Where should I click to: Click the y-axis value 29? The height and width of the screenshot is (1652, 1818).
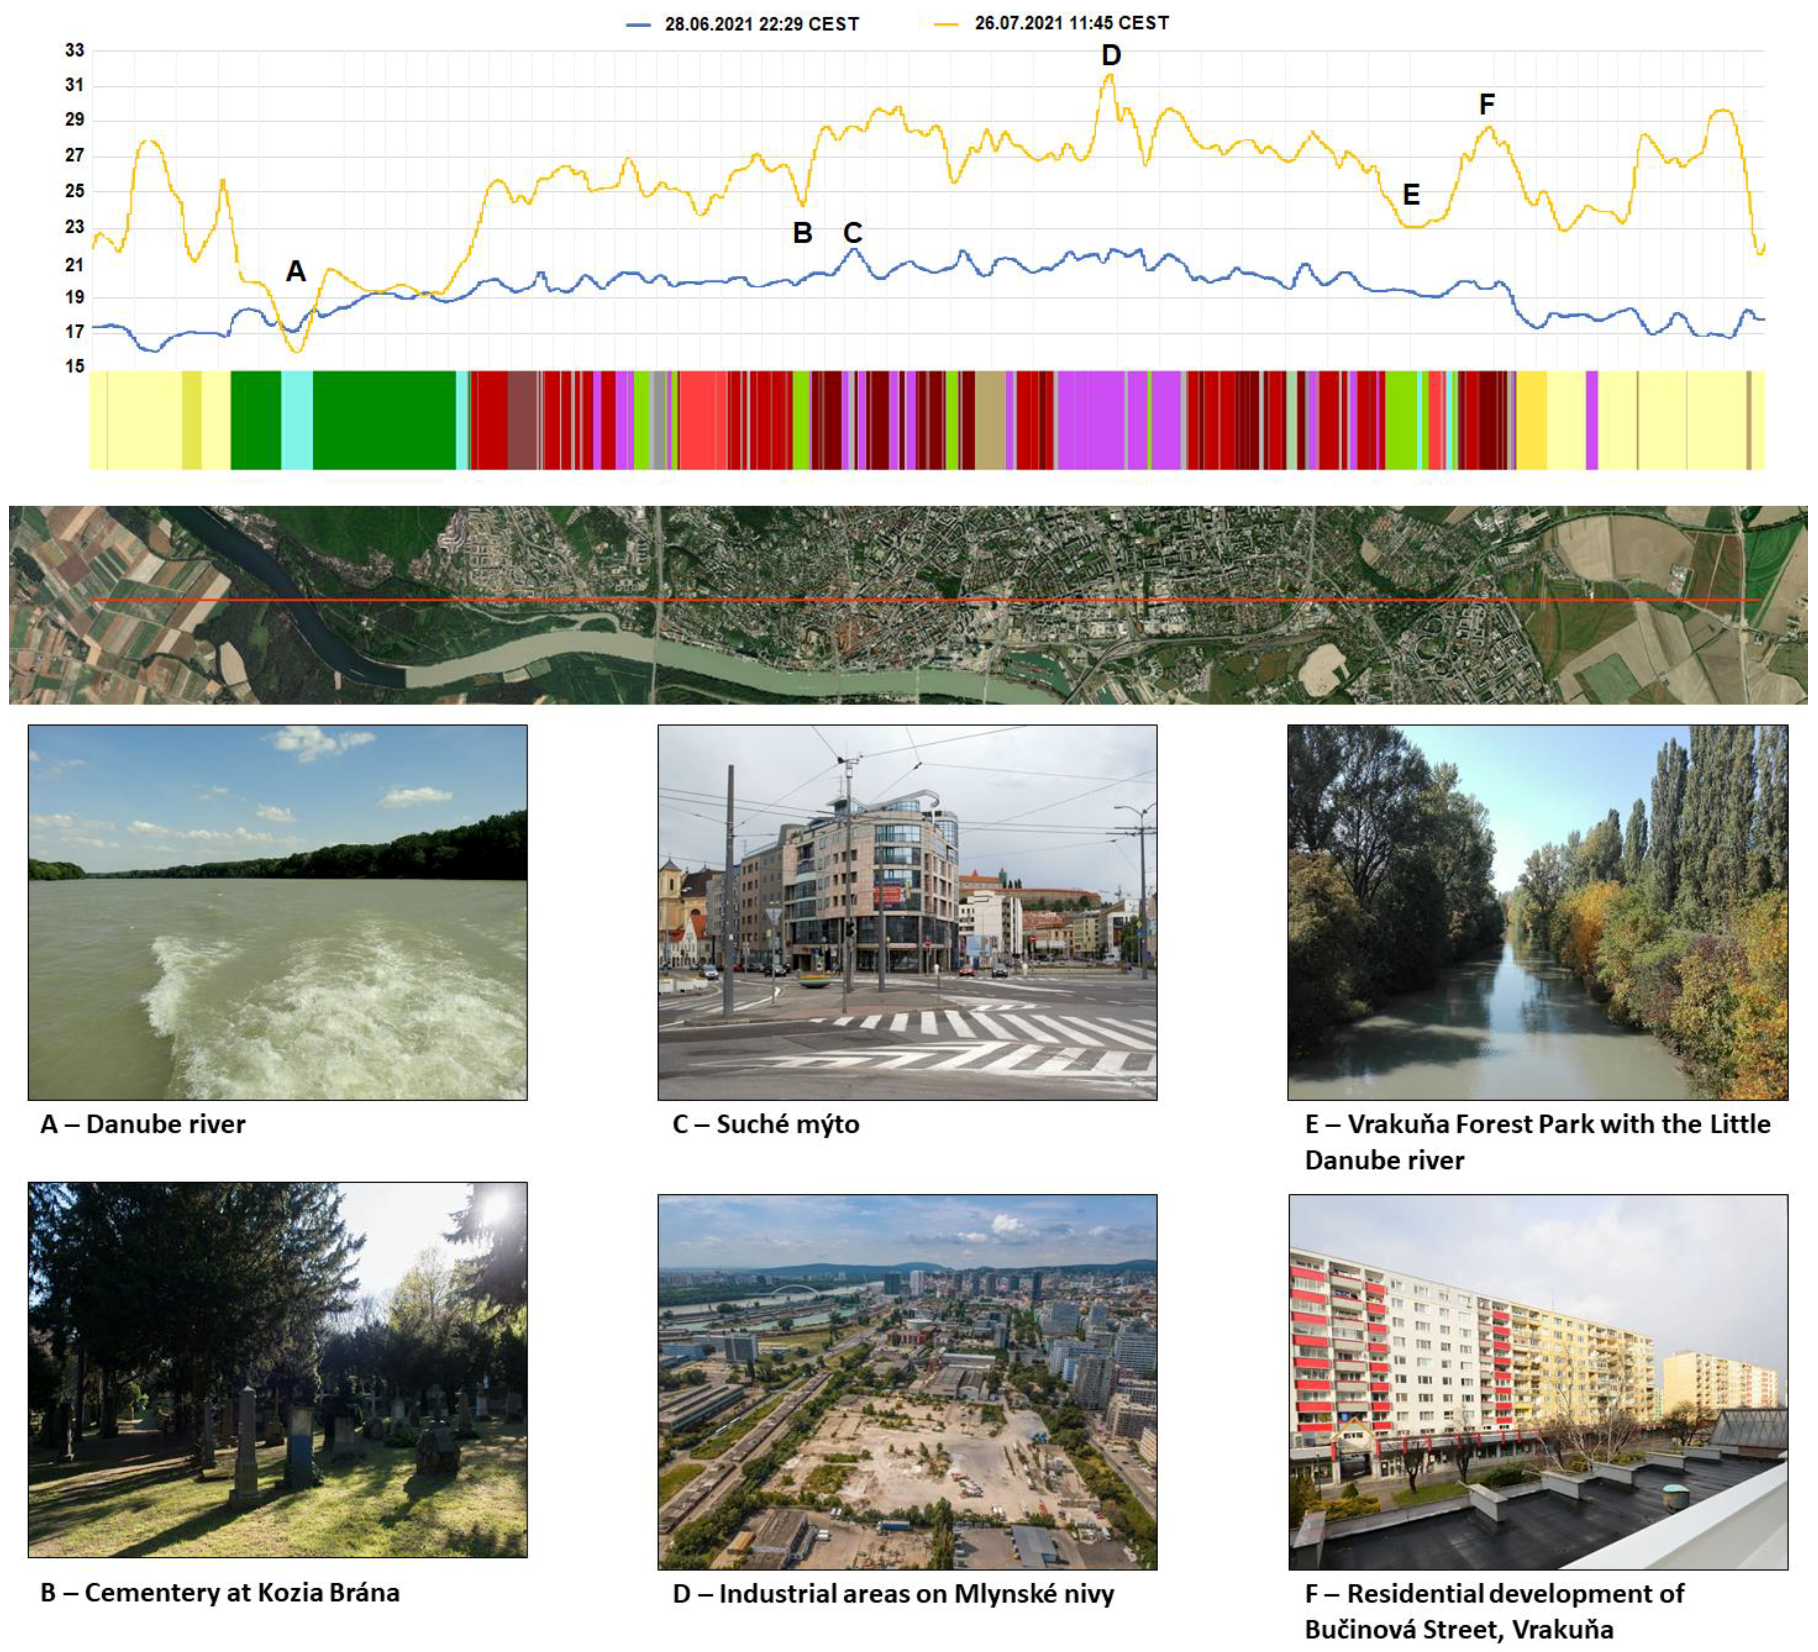pos(75,120)
